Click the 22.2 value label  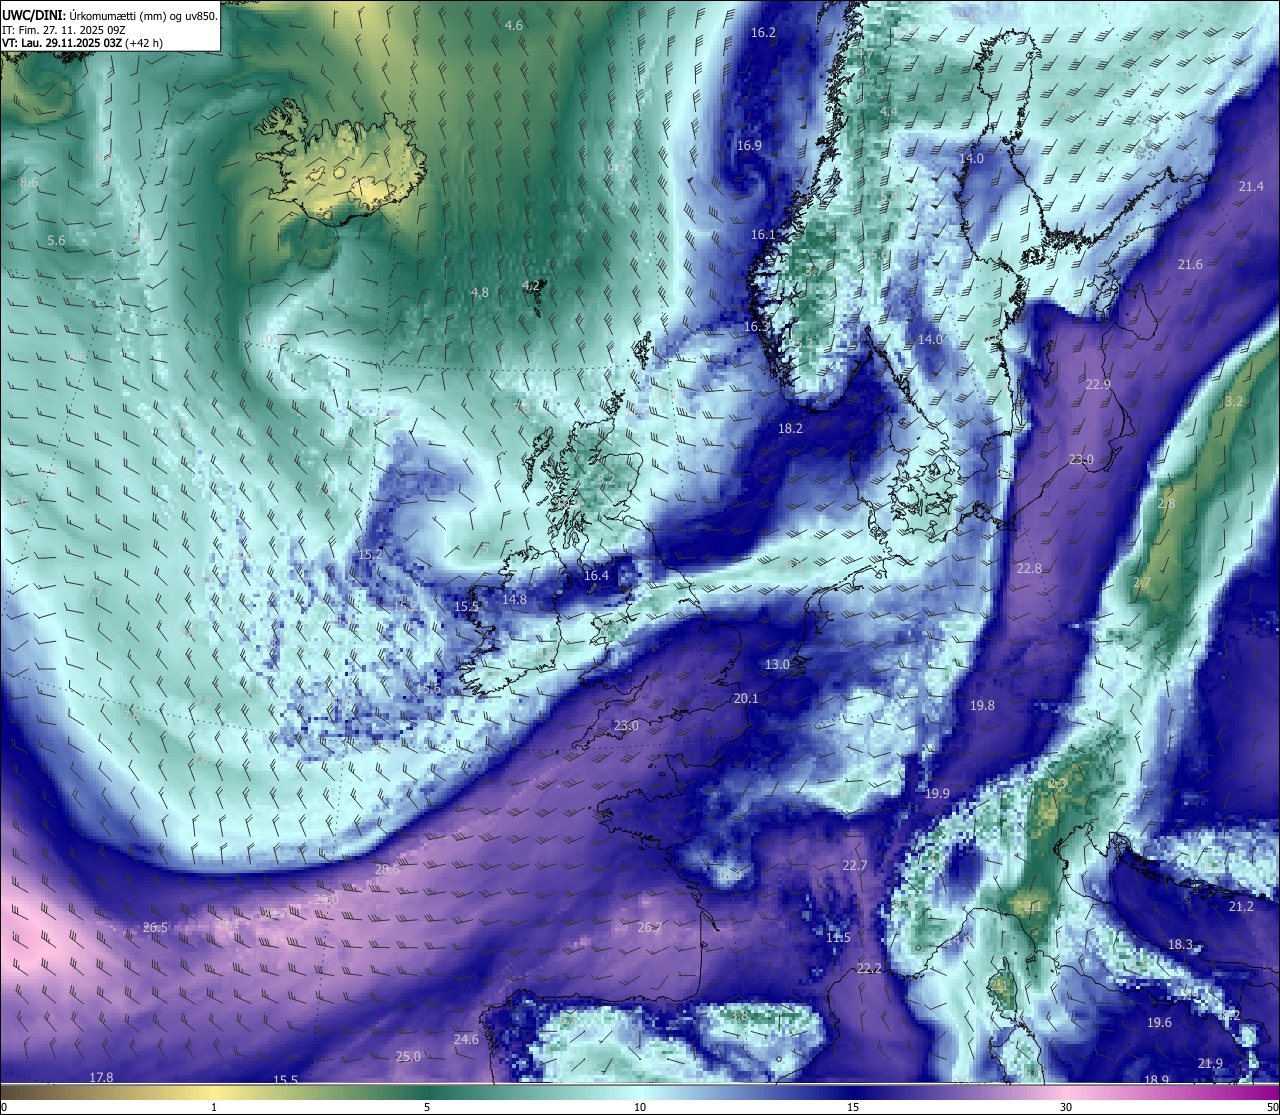(x=869, y=968)
